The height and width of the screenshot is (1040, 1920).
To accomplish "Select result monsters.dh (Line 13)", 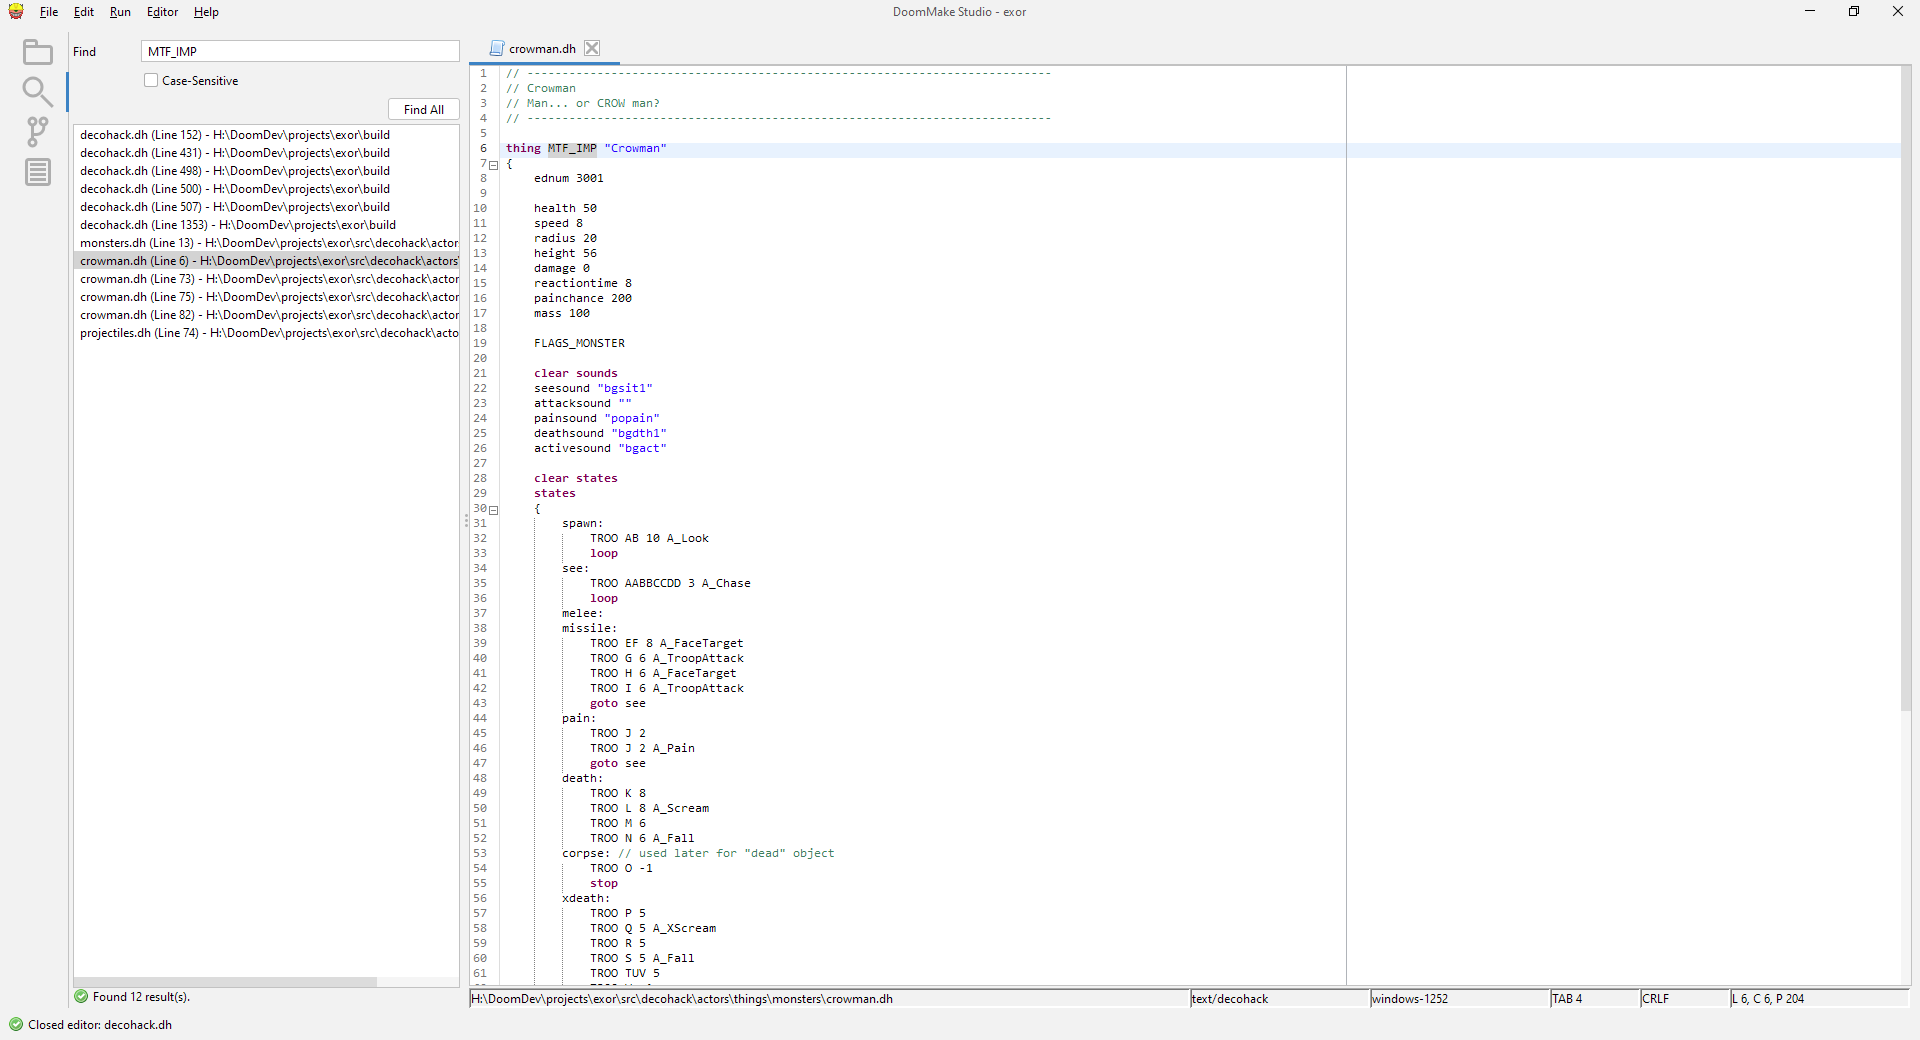I will pyautogui.click(x=266, y=243).
